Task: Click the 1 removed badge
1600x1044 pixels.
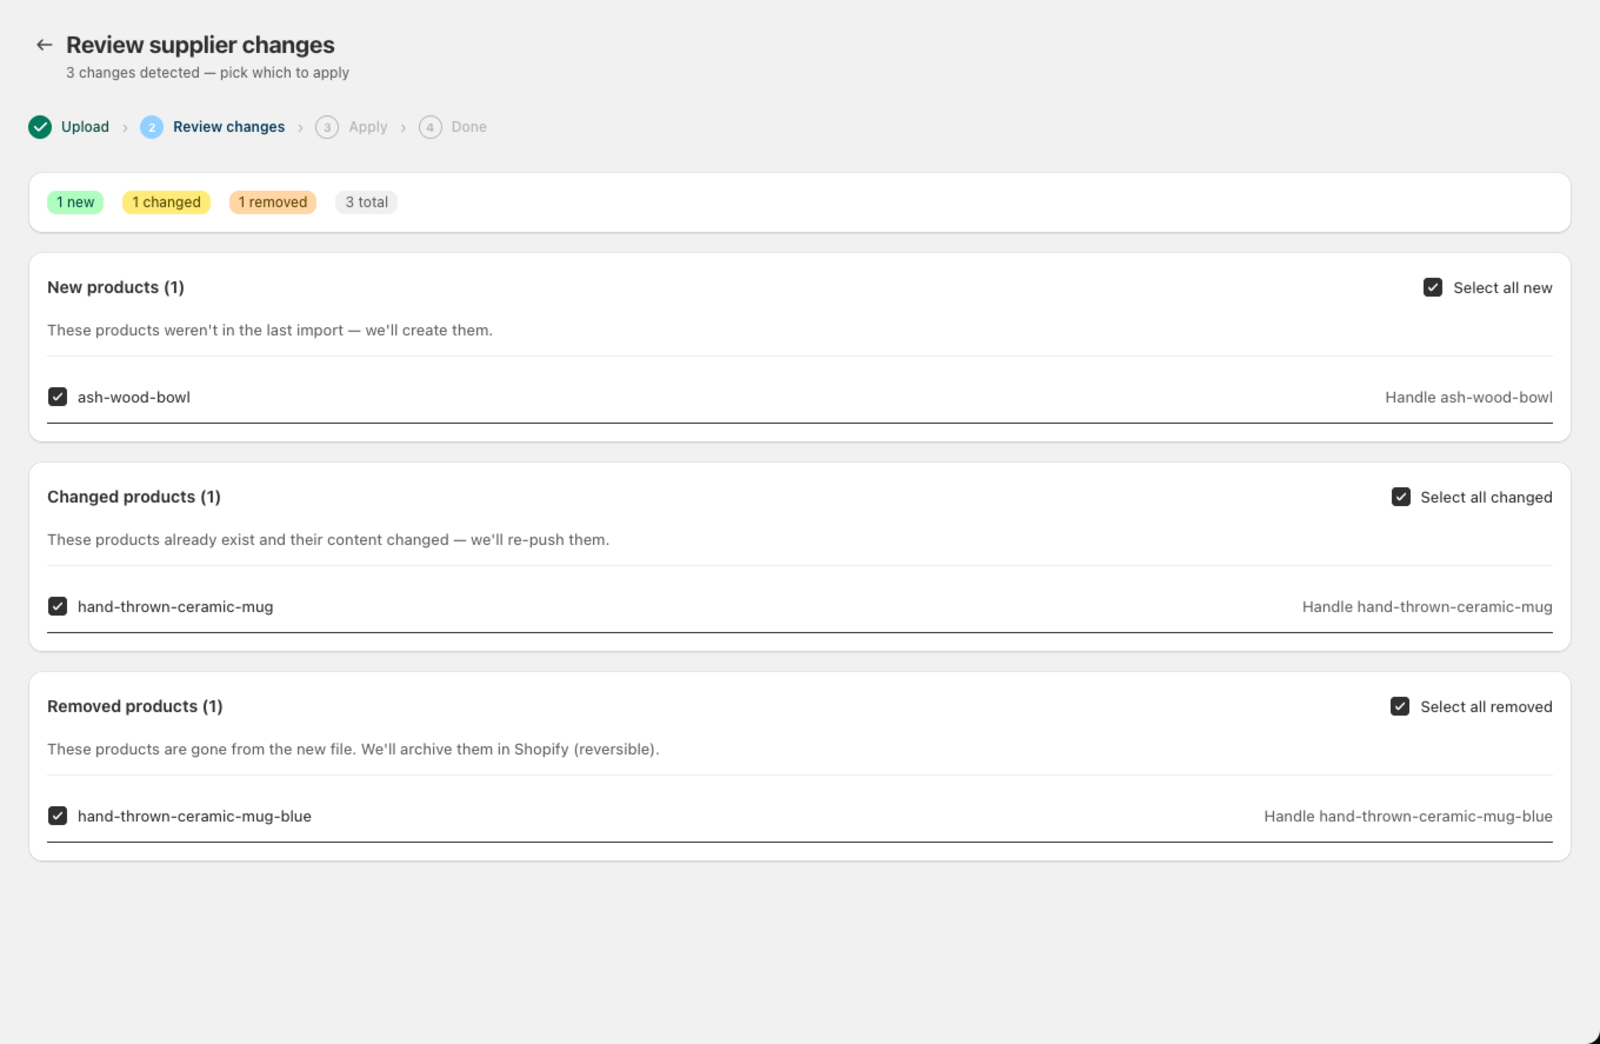Action: tap(273, 202)
